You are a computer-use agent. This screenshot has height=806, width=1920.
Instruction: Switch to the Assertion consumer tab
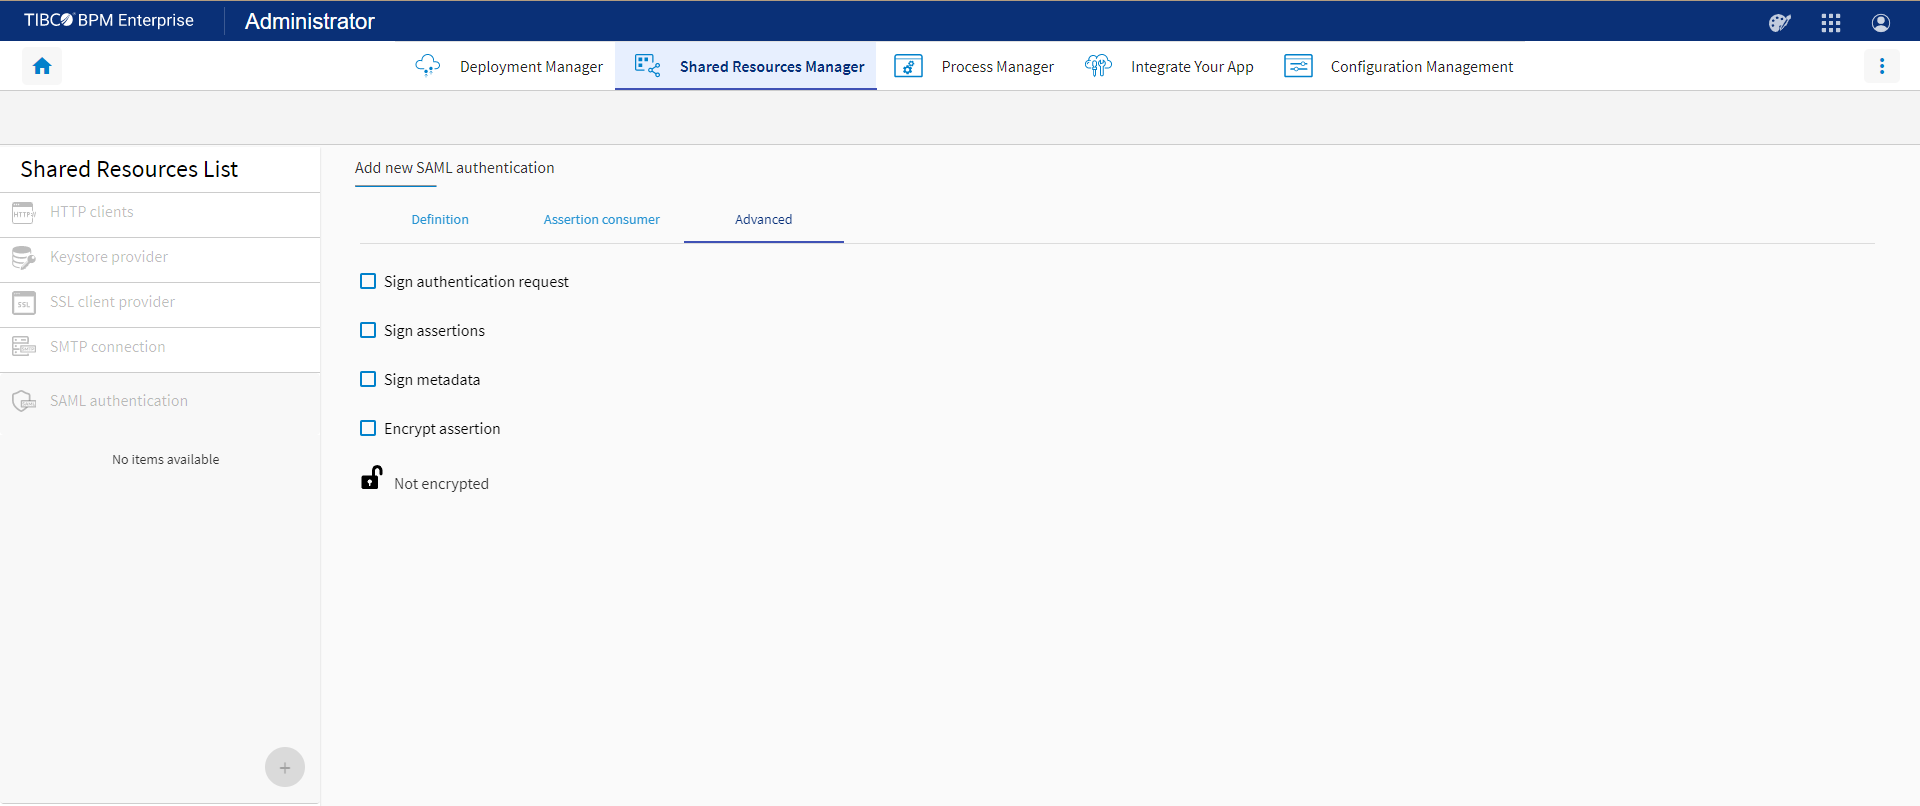coord(602,220)
